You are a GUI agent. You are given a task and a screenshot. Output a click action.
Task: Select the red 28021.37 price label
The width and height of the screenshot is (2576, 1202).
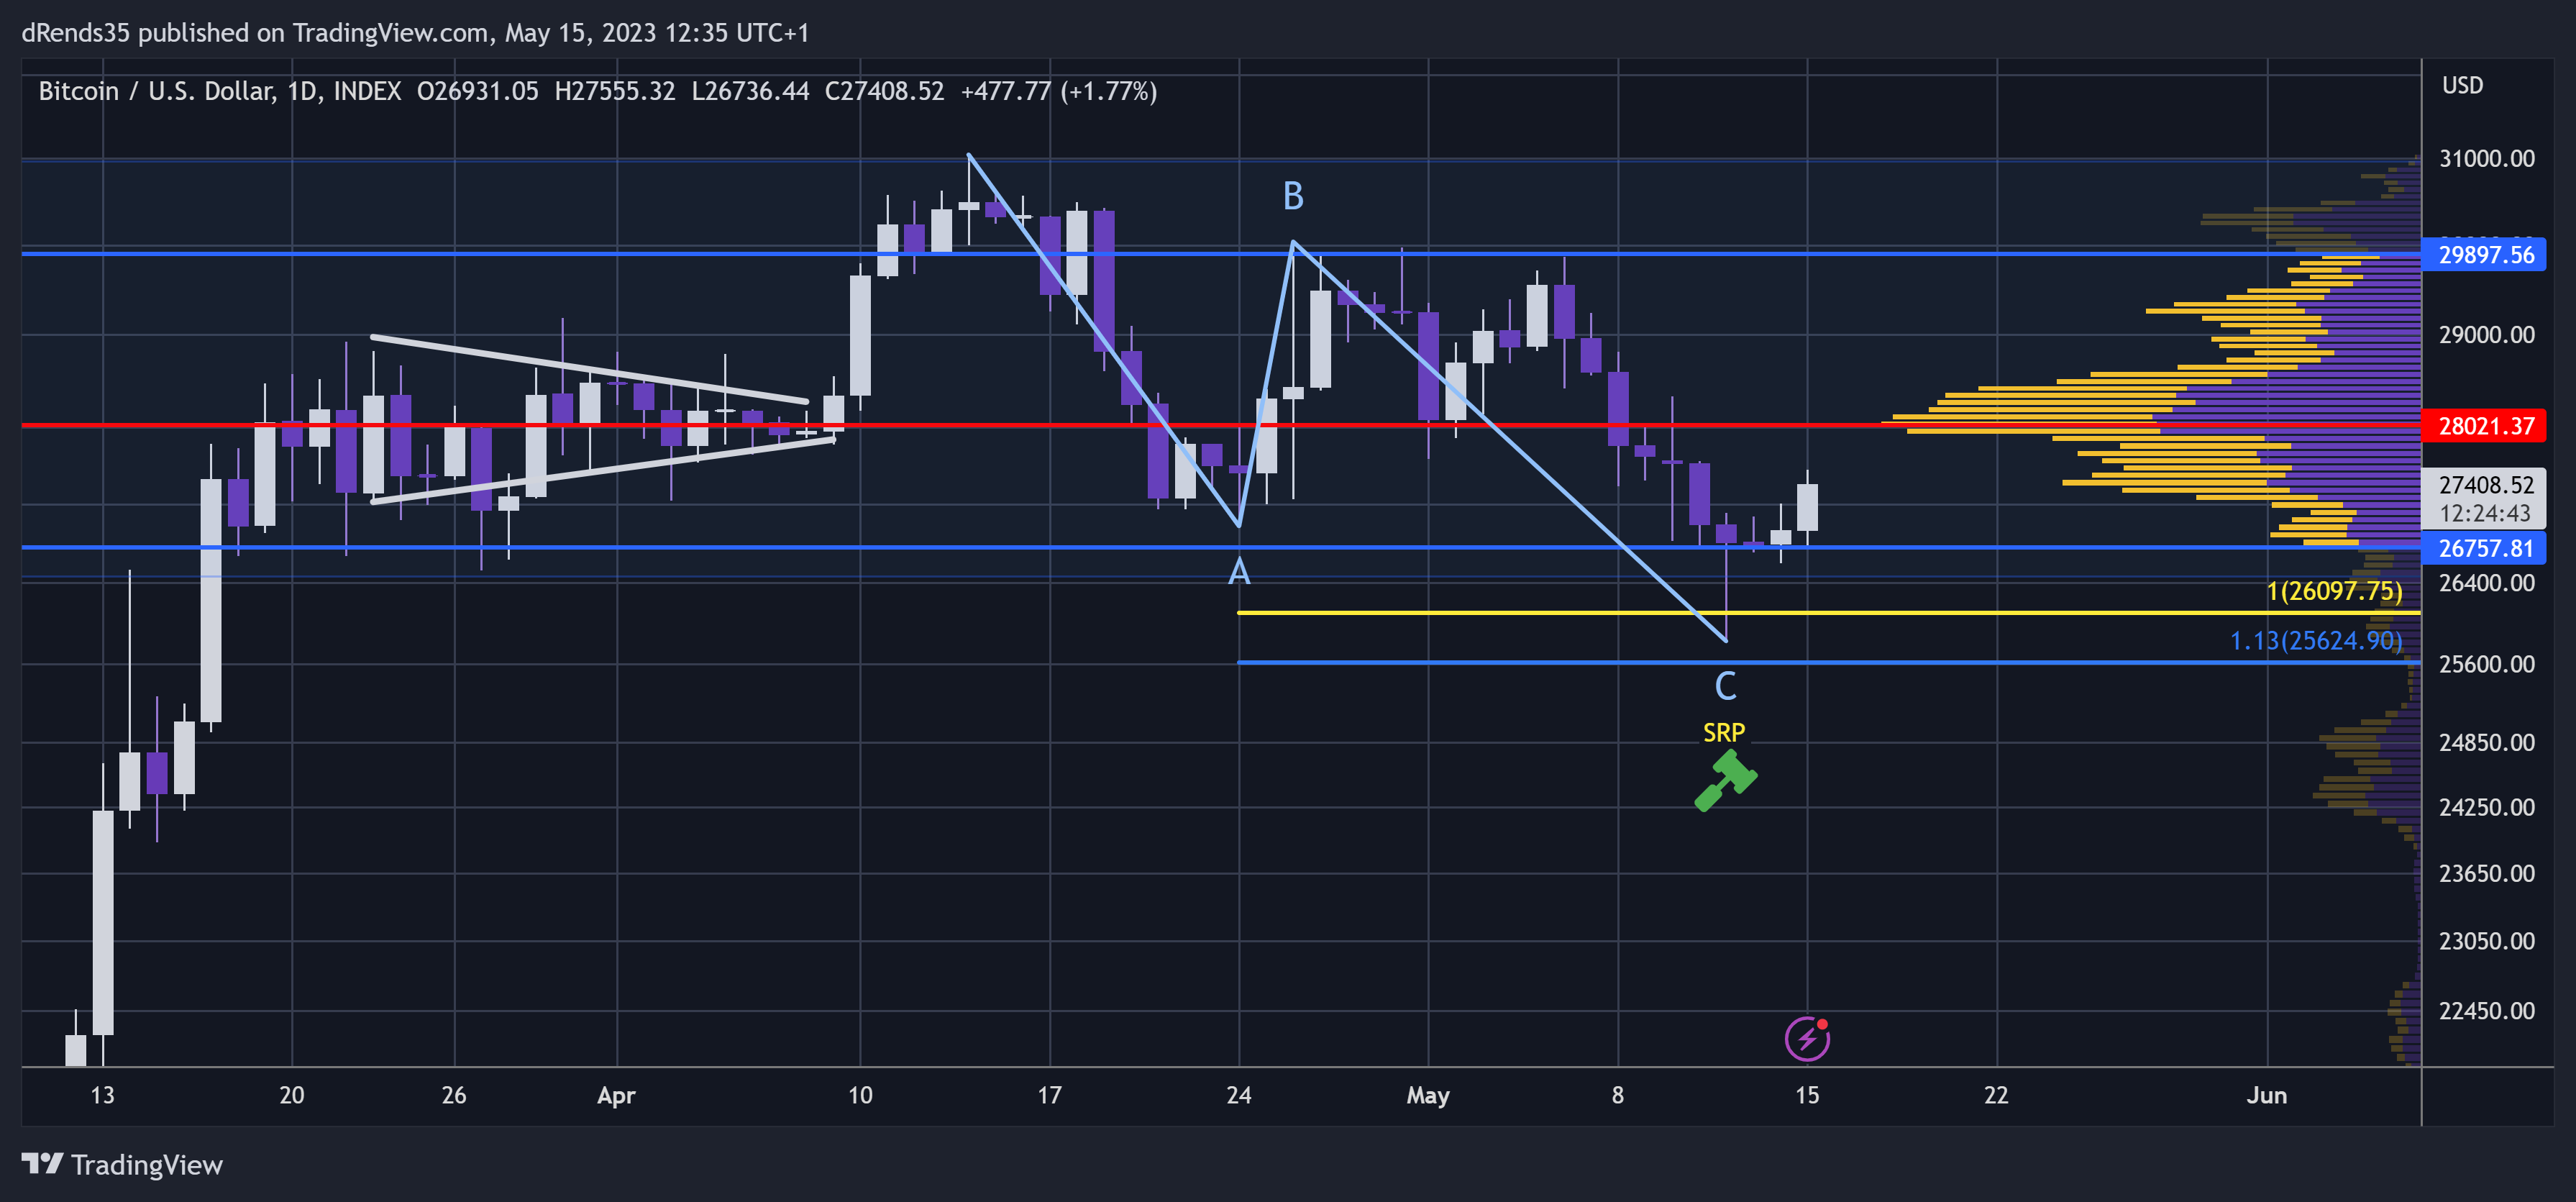tap(2484, 426)
